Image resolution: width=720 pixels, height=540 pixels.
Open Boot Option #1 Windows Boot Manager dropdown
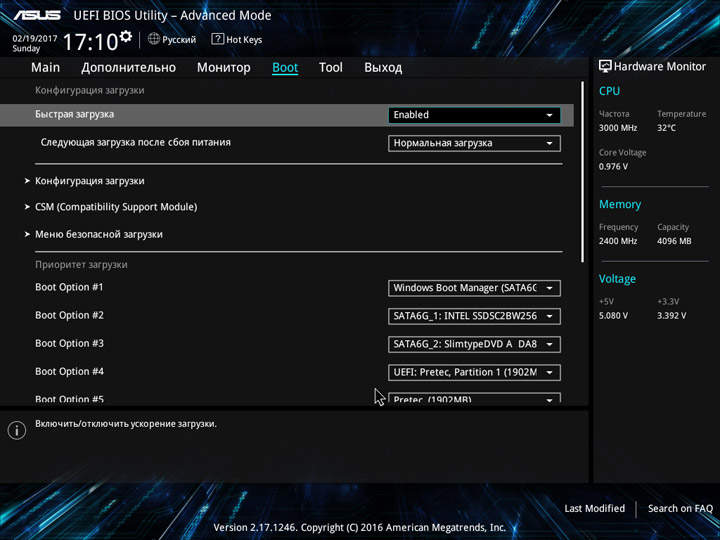coord(474,288)
